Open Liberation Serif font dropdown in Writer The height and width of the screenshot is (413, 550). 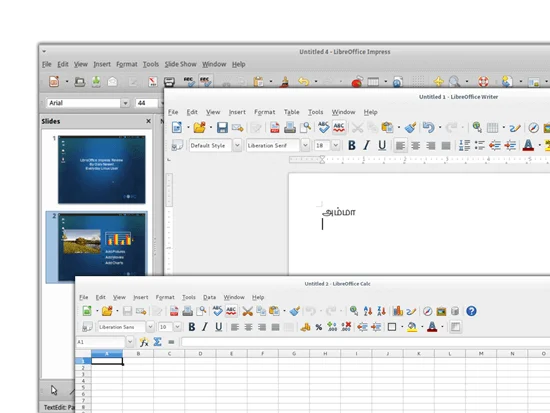305,145
